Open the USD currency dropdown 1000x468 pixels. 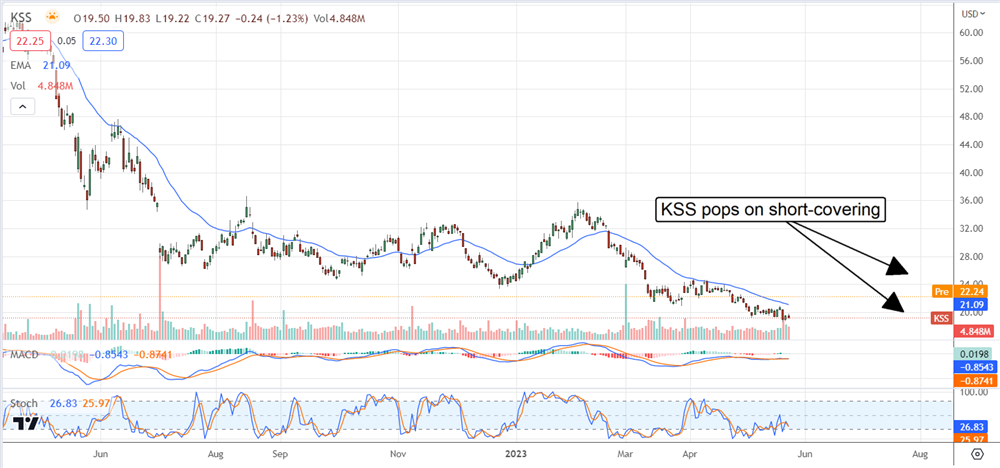(970, 14)
